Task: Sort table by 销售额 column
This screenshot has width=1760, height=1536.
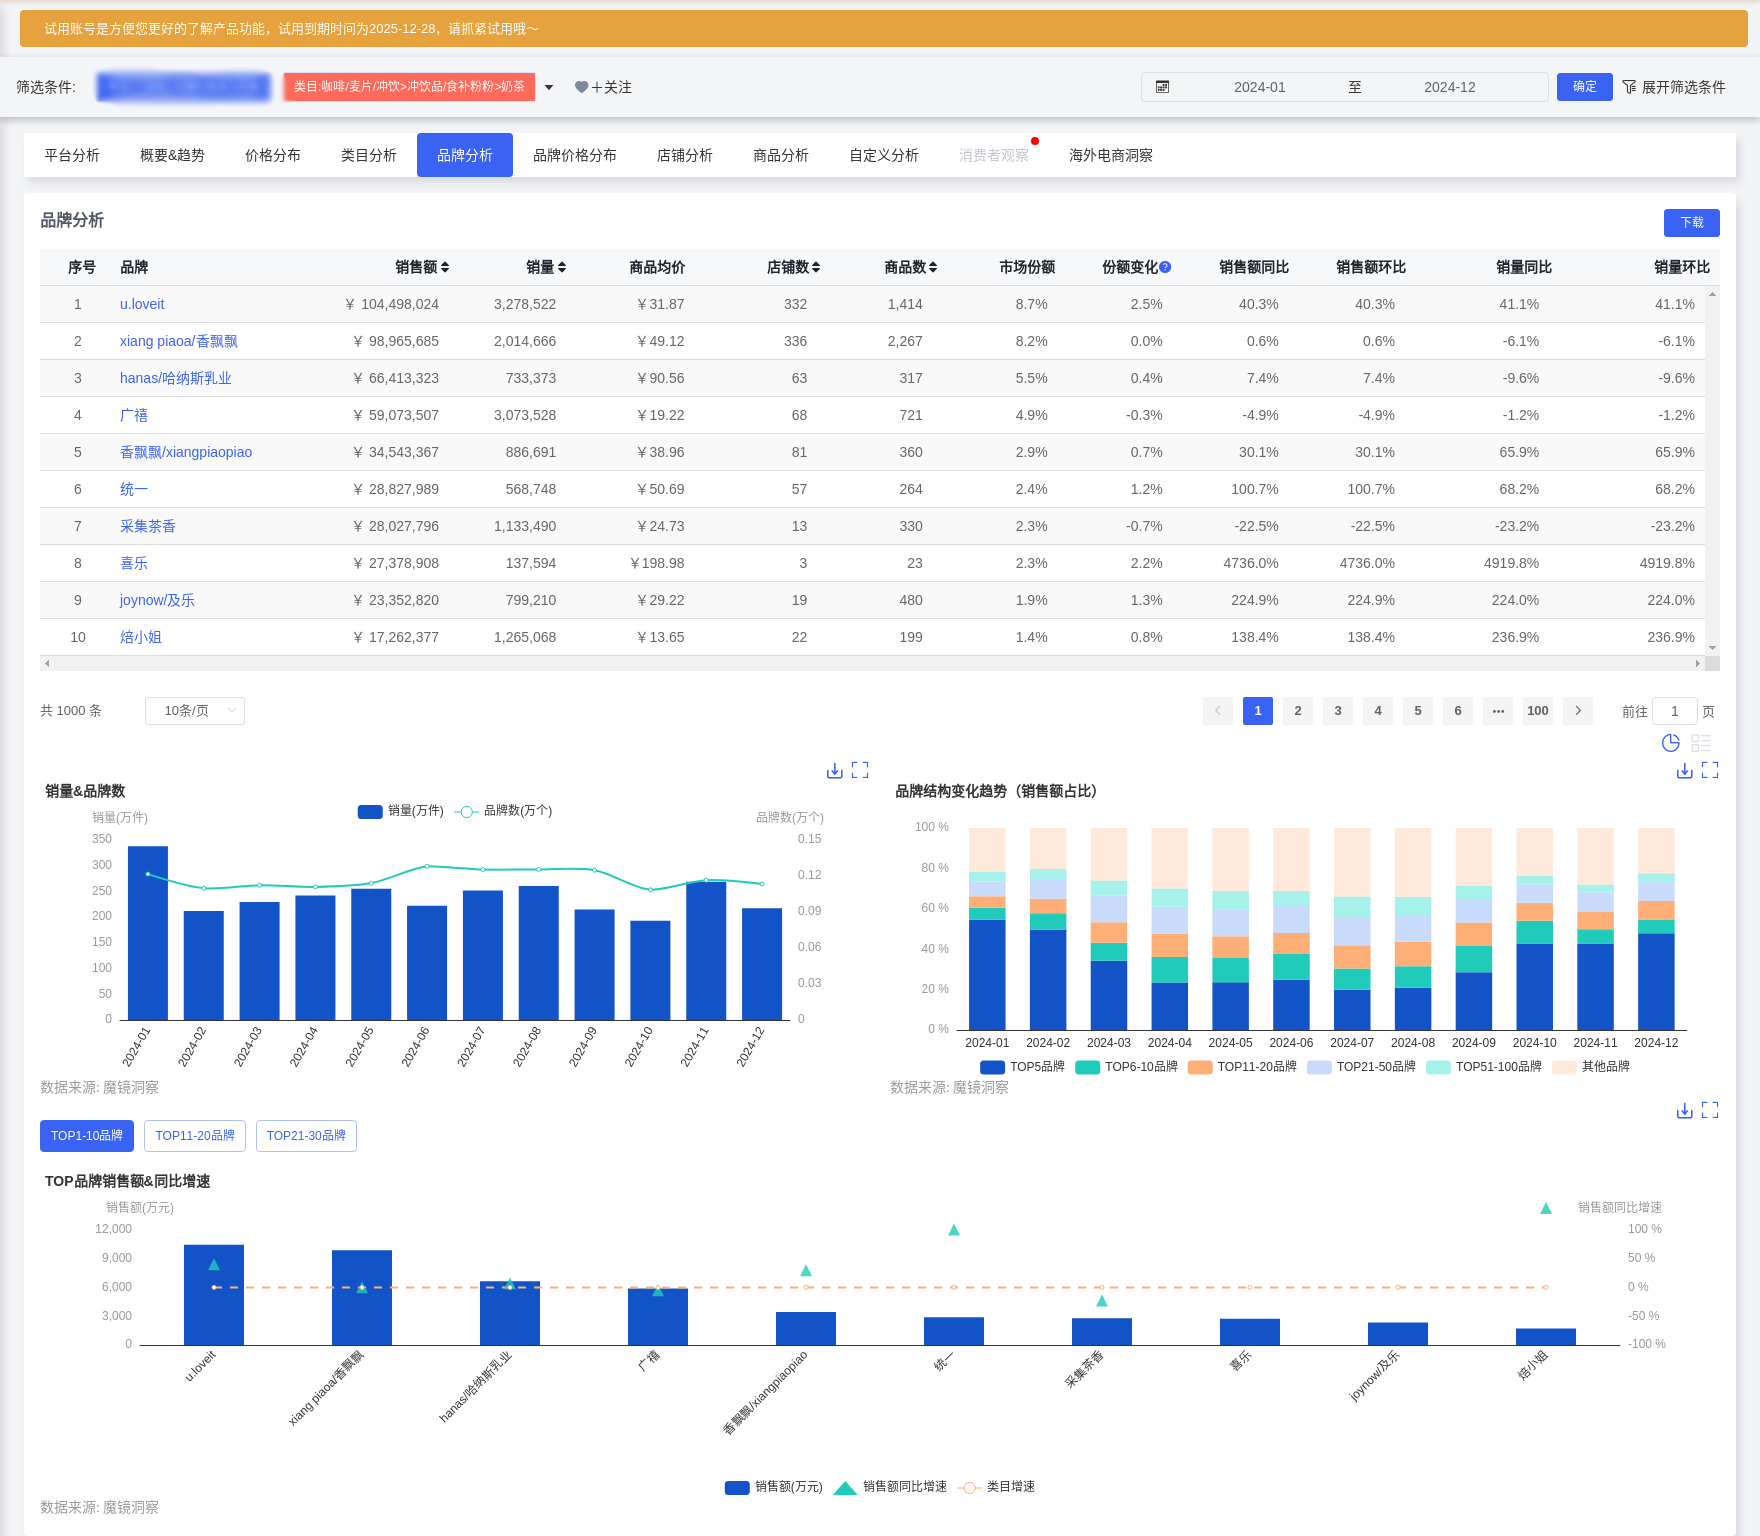Action: [x=445, y=267]
